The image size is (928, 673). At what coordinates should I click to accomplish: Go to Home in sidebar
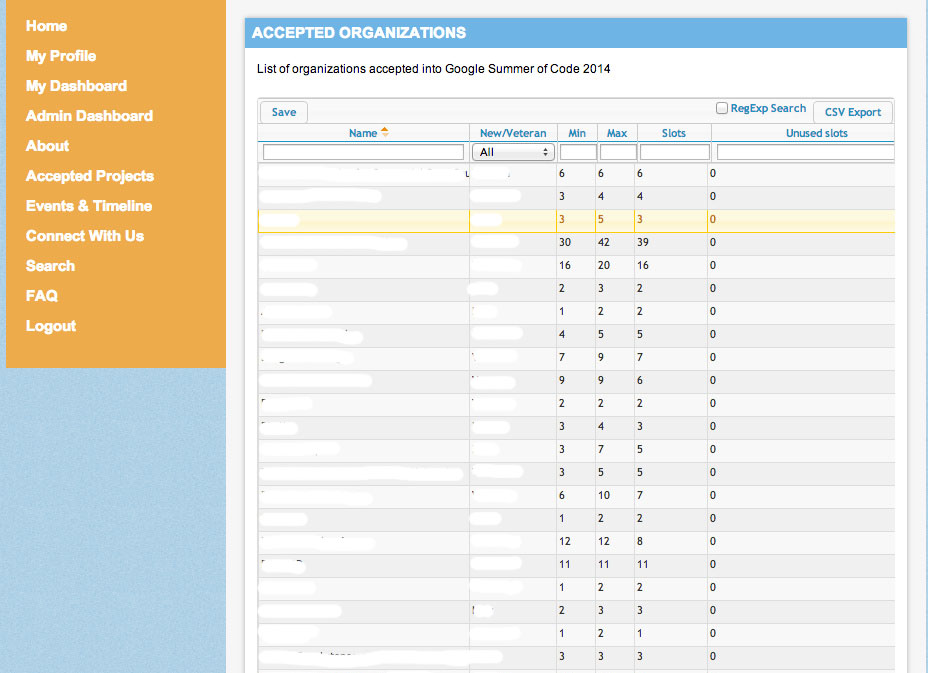point(46,26)
